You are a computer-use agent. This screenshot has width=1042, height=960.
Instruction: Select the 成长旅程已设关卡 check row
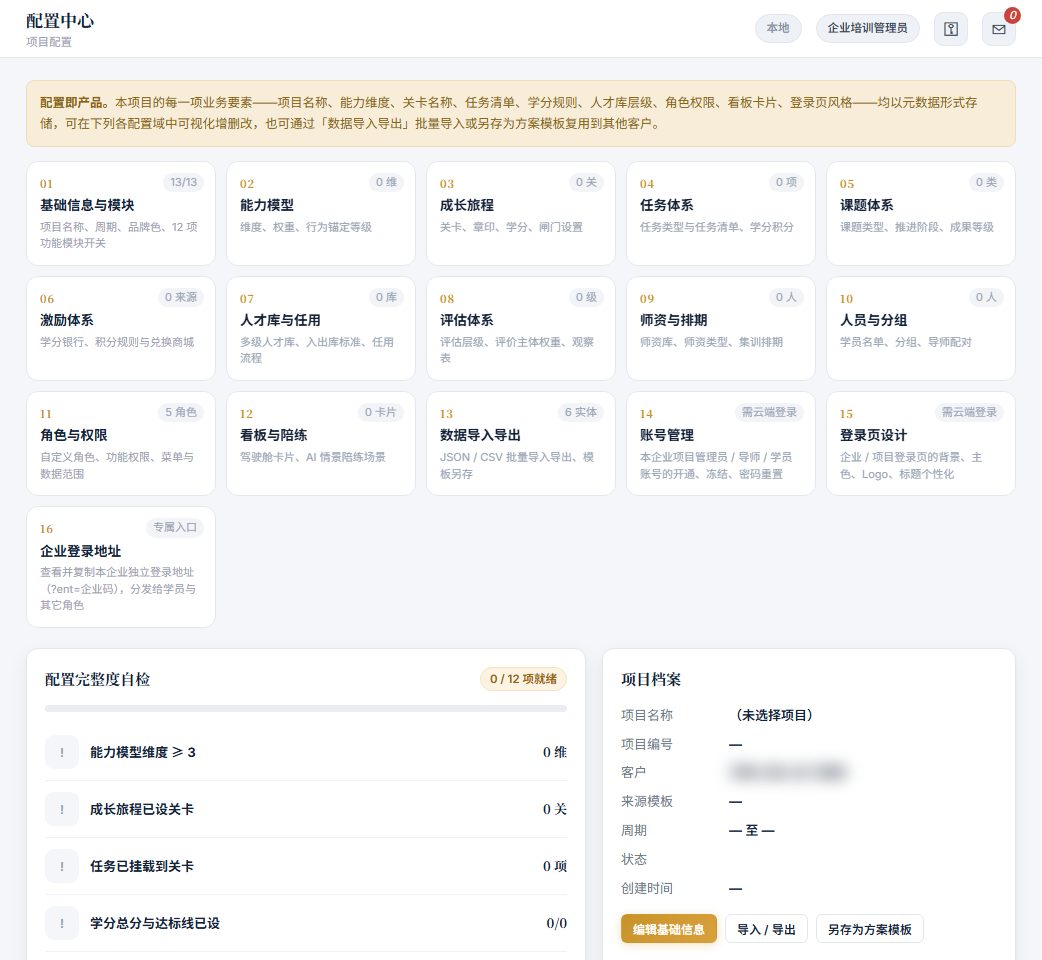(306, 809)
